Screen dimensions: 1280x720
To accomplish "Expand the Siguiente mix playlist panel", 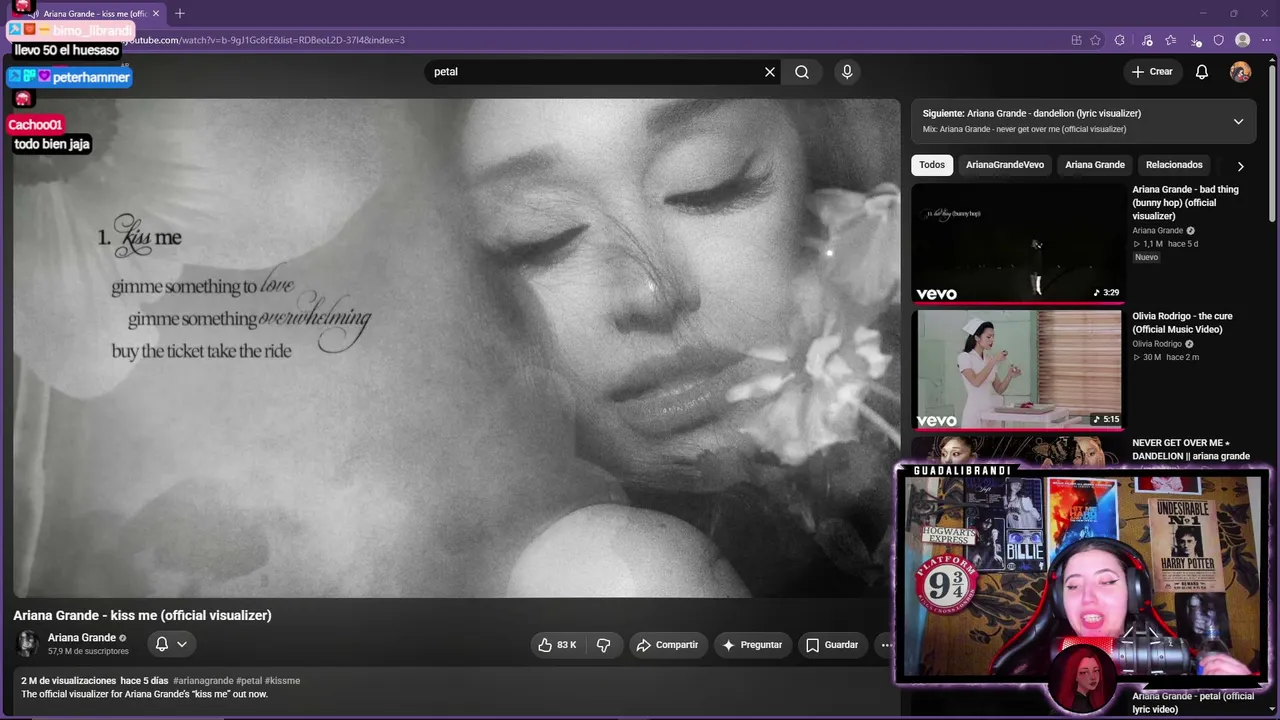I will [1238, 121].
